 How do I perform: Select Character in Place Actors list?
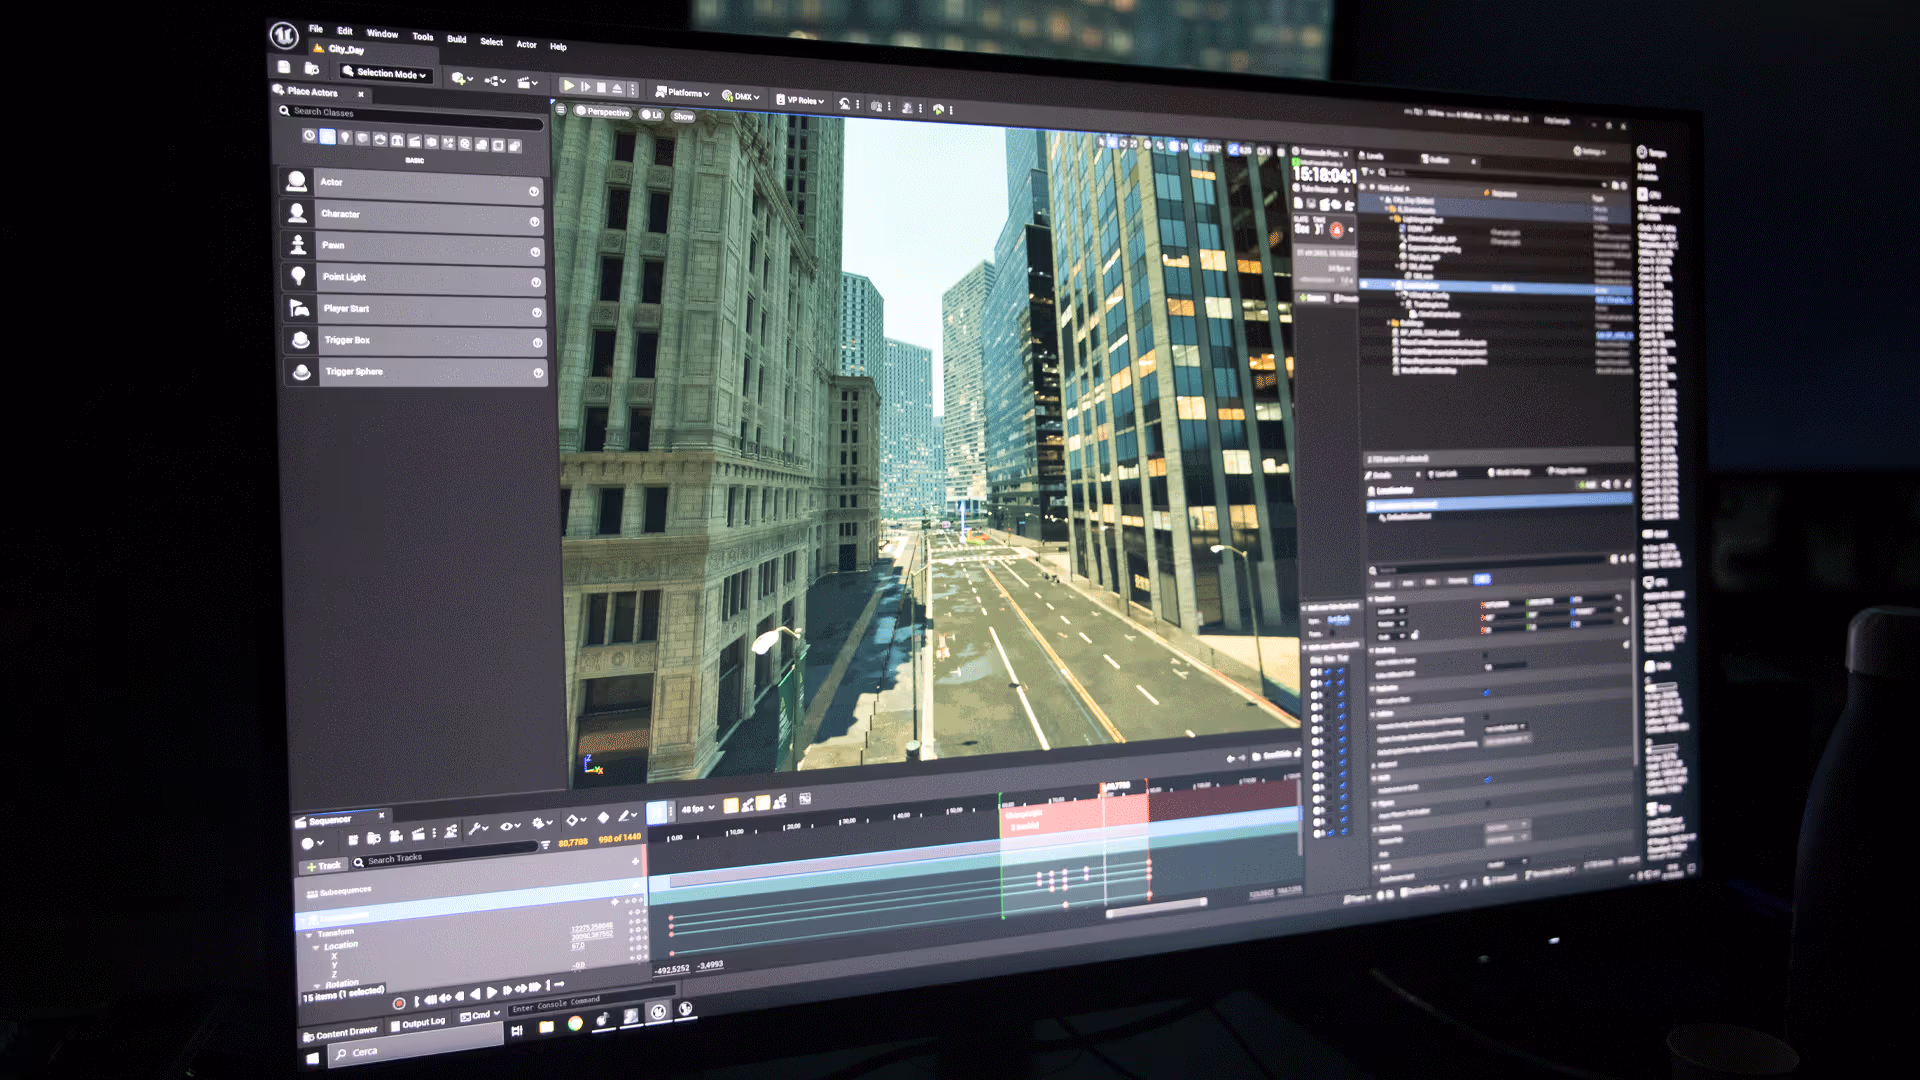tap(412, 216)
